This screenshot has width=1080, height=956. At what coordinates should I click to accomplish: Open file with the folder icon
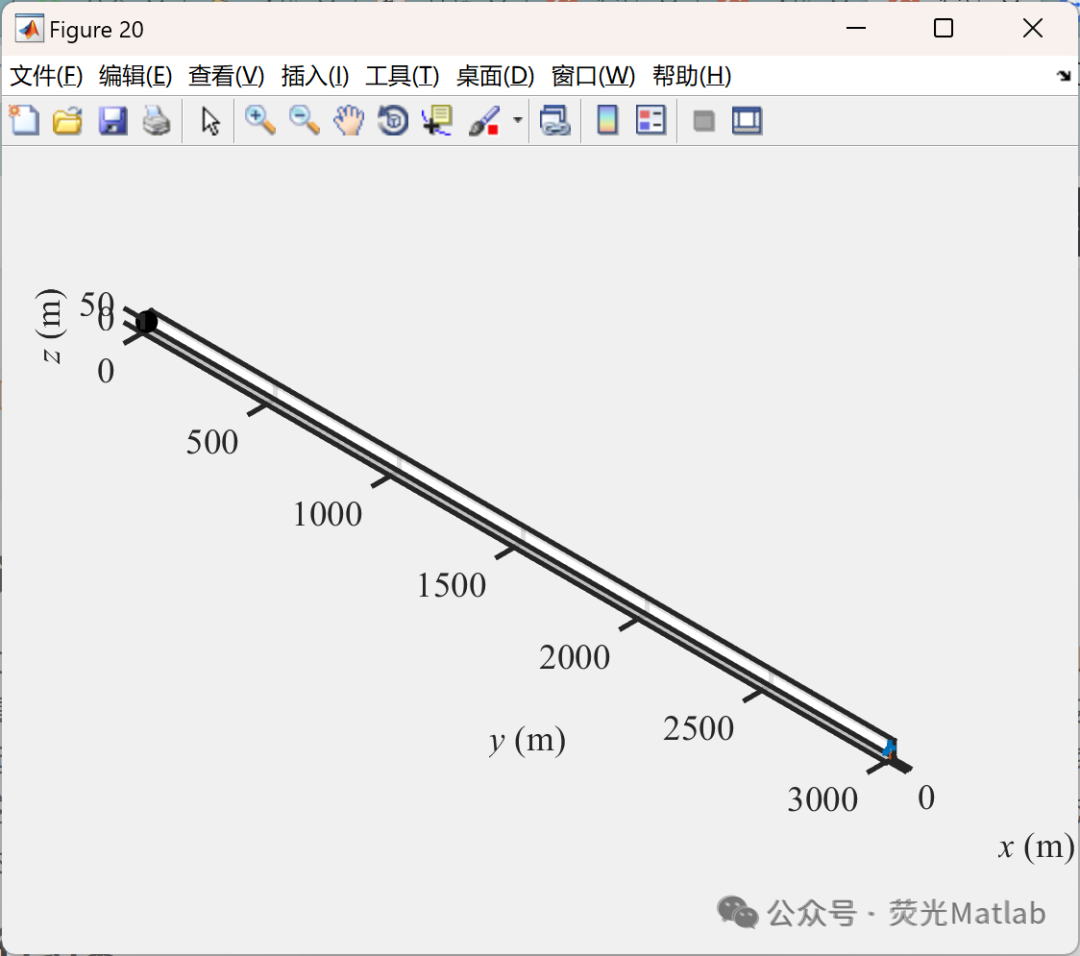(68, 121)
